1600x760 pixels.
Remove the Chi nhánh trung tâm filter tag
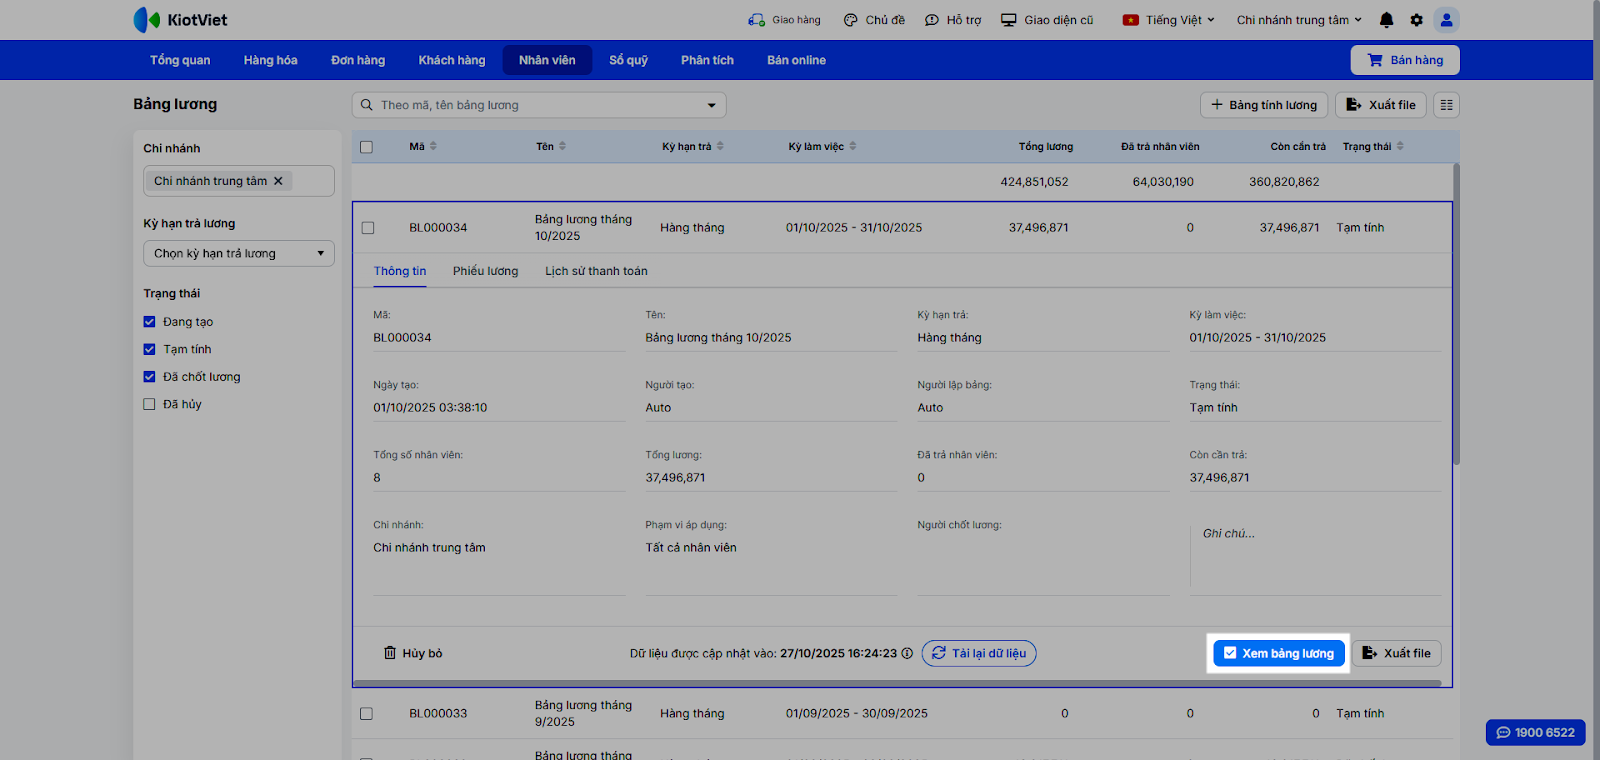(x=278, y=181)
